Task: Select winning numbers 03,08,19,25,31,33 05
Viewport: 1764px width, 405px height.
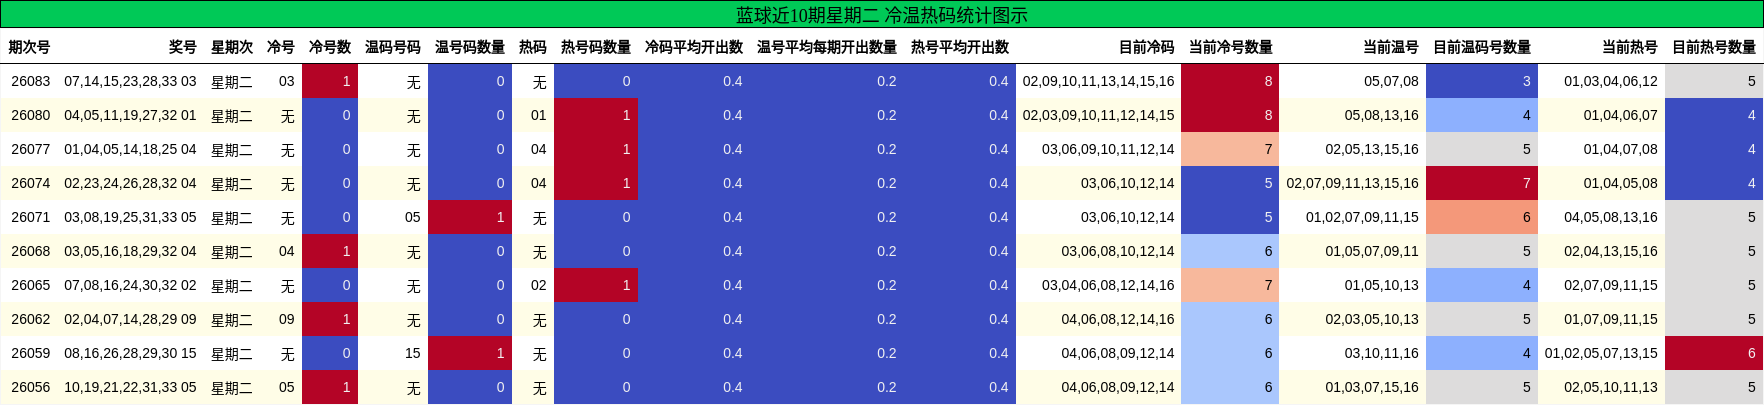Action: [130, 217]
